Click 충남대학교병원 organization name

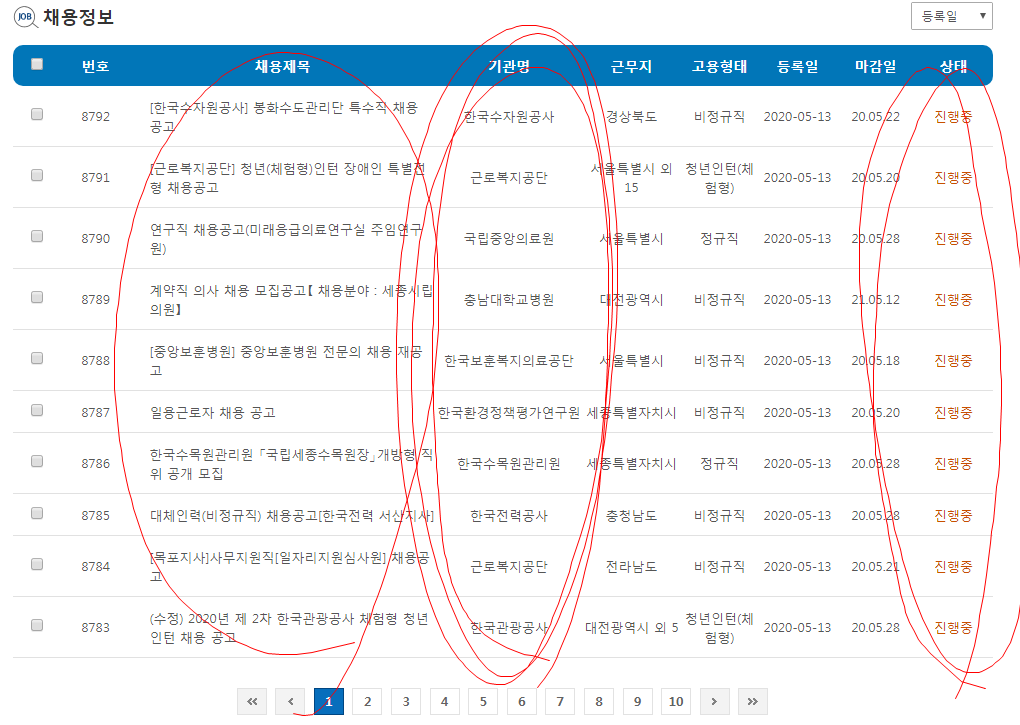point(509,300)
